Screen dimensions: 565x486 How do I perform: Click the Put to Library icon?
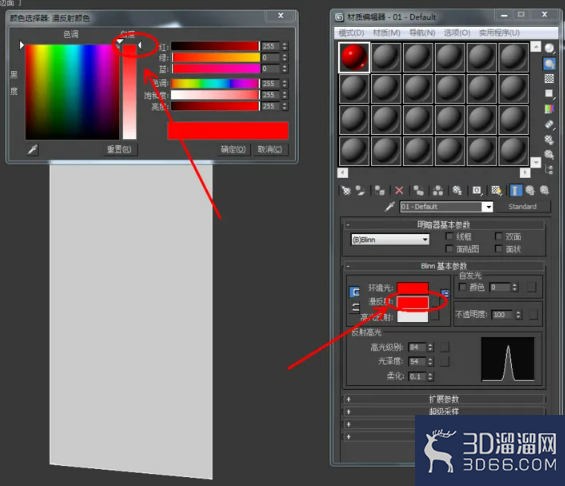pyautogui.click(x=457, y=190)
